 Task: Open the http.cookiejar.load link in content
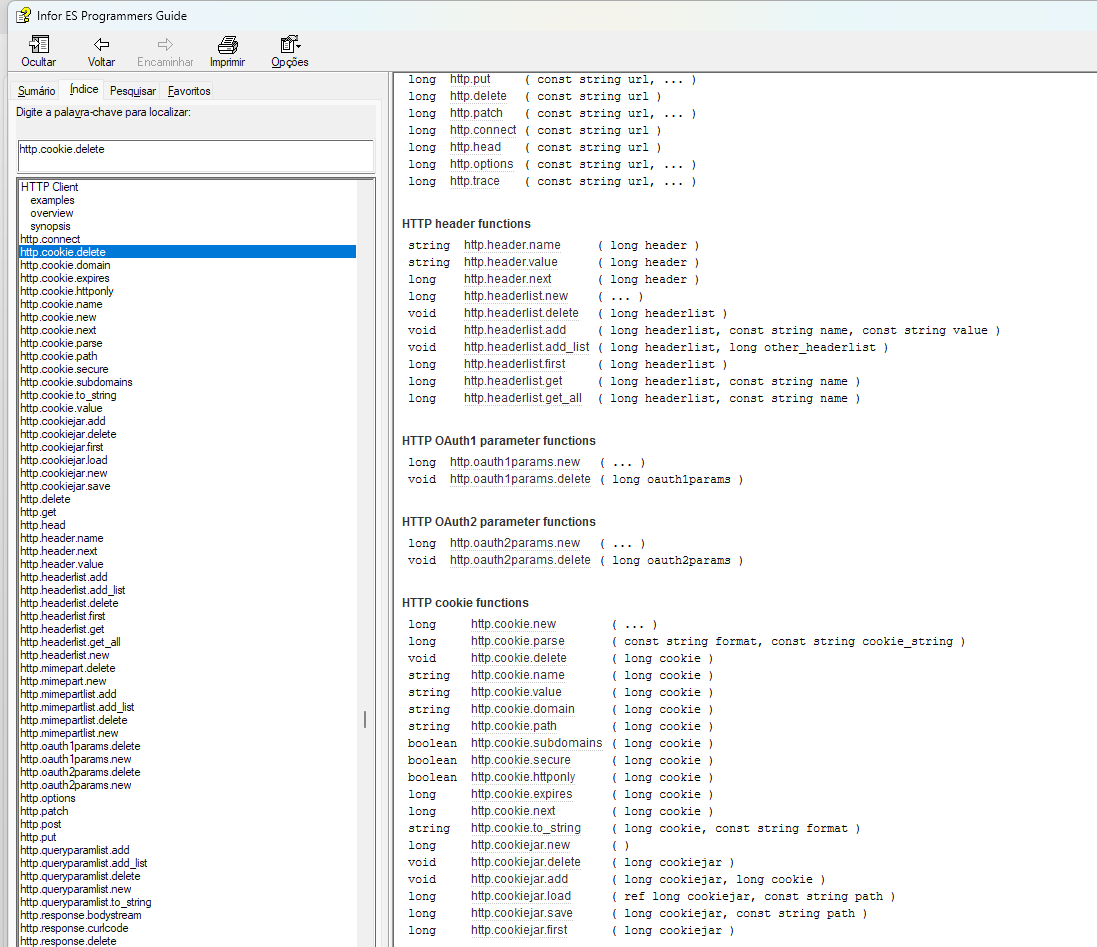(521, 897)
